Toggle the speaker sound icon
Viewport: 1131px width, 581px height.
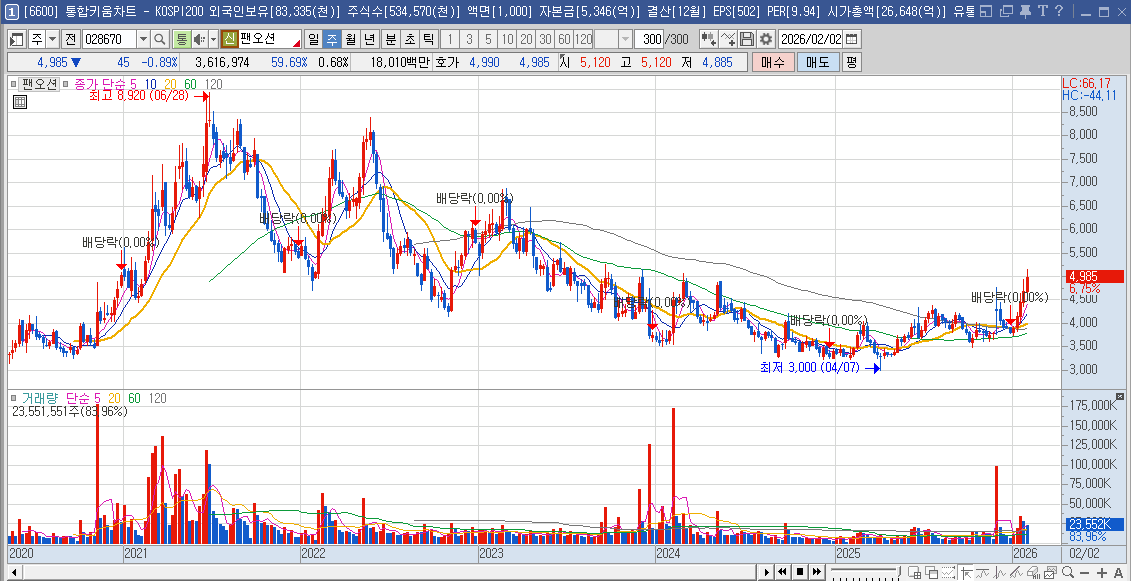(201, 39)
